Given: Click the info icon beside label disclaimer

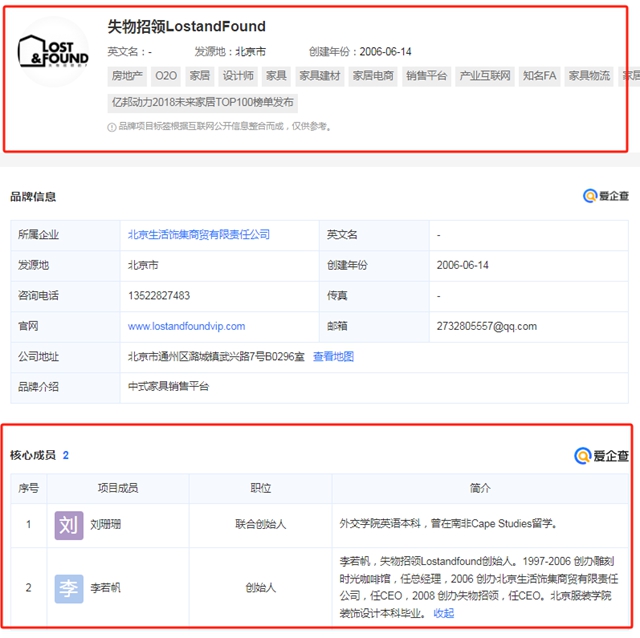Looking at the screenshot, I should click(111, 127).
